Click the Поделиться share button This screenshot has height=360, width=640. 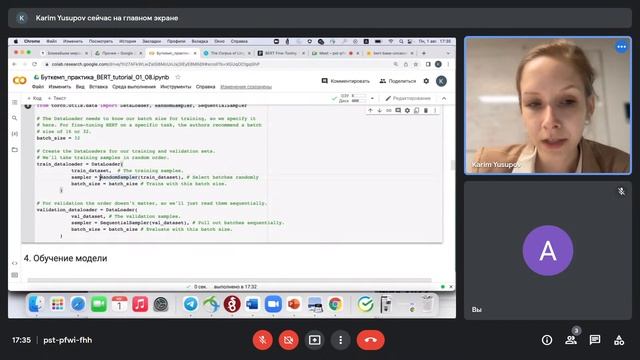click(x=398, y=81)
